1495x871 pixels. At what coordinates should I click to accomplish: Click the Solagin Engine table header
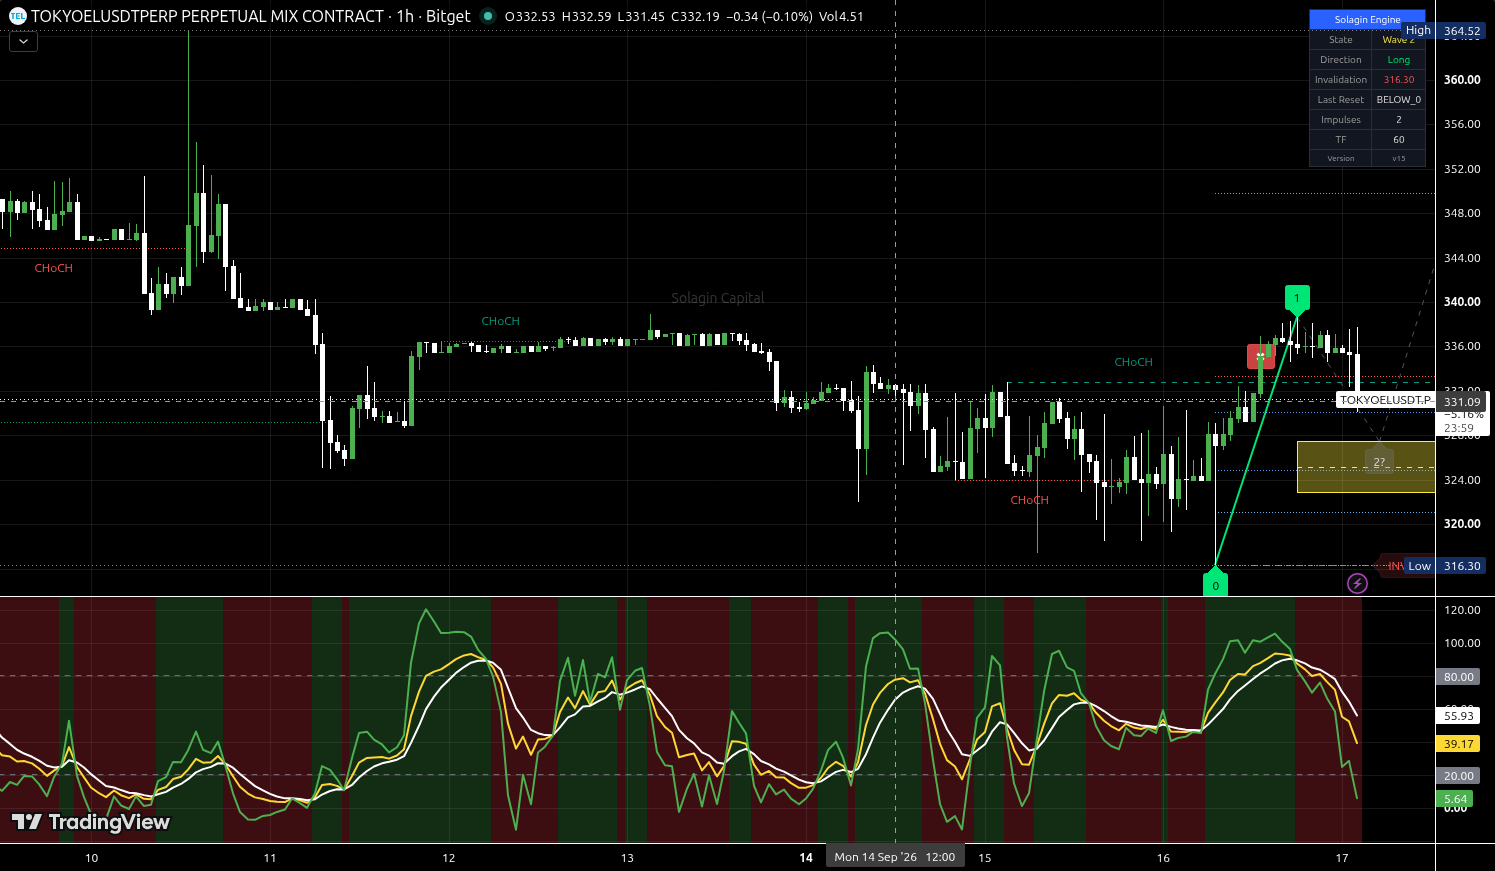(1367, 19)
